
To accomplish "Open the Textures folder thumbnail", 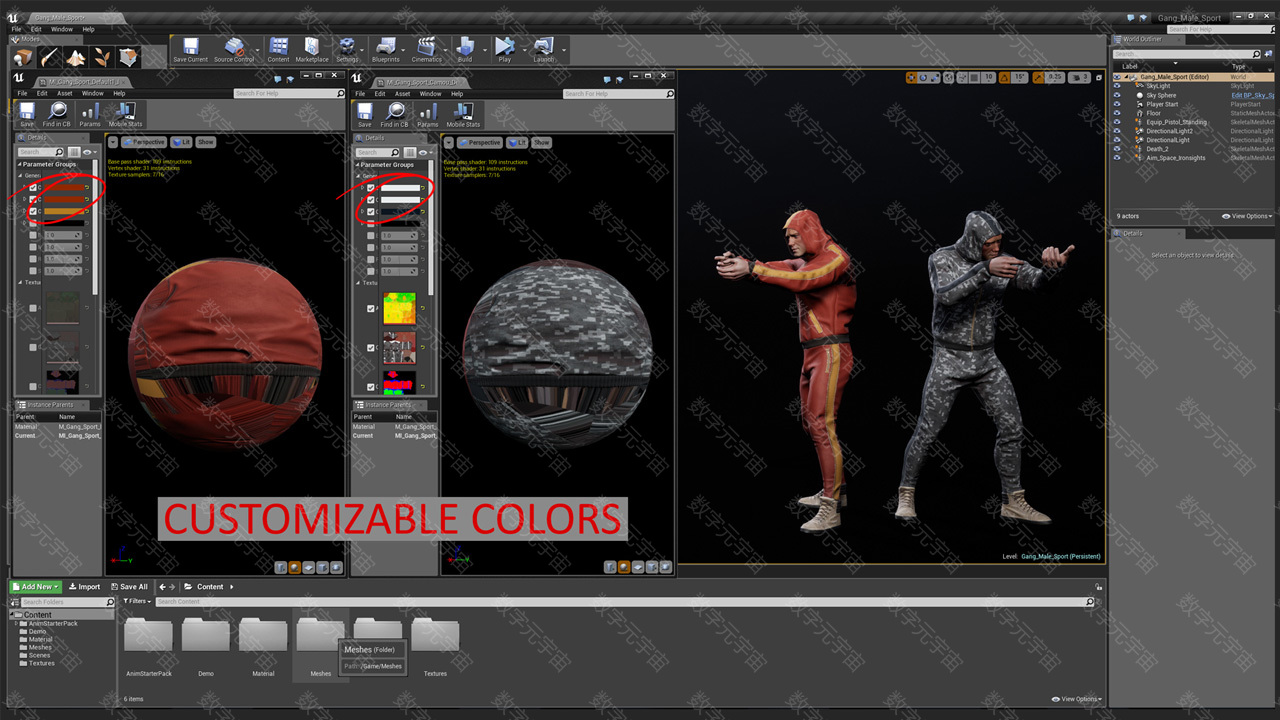I will [435, 636].
